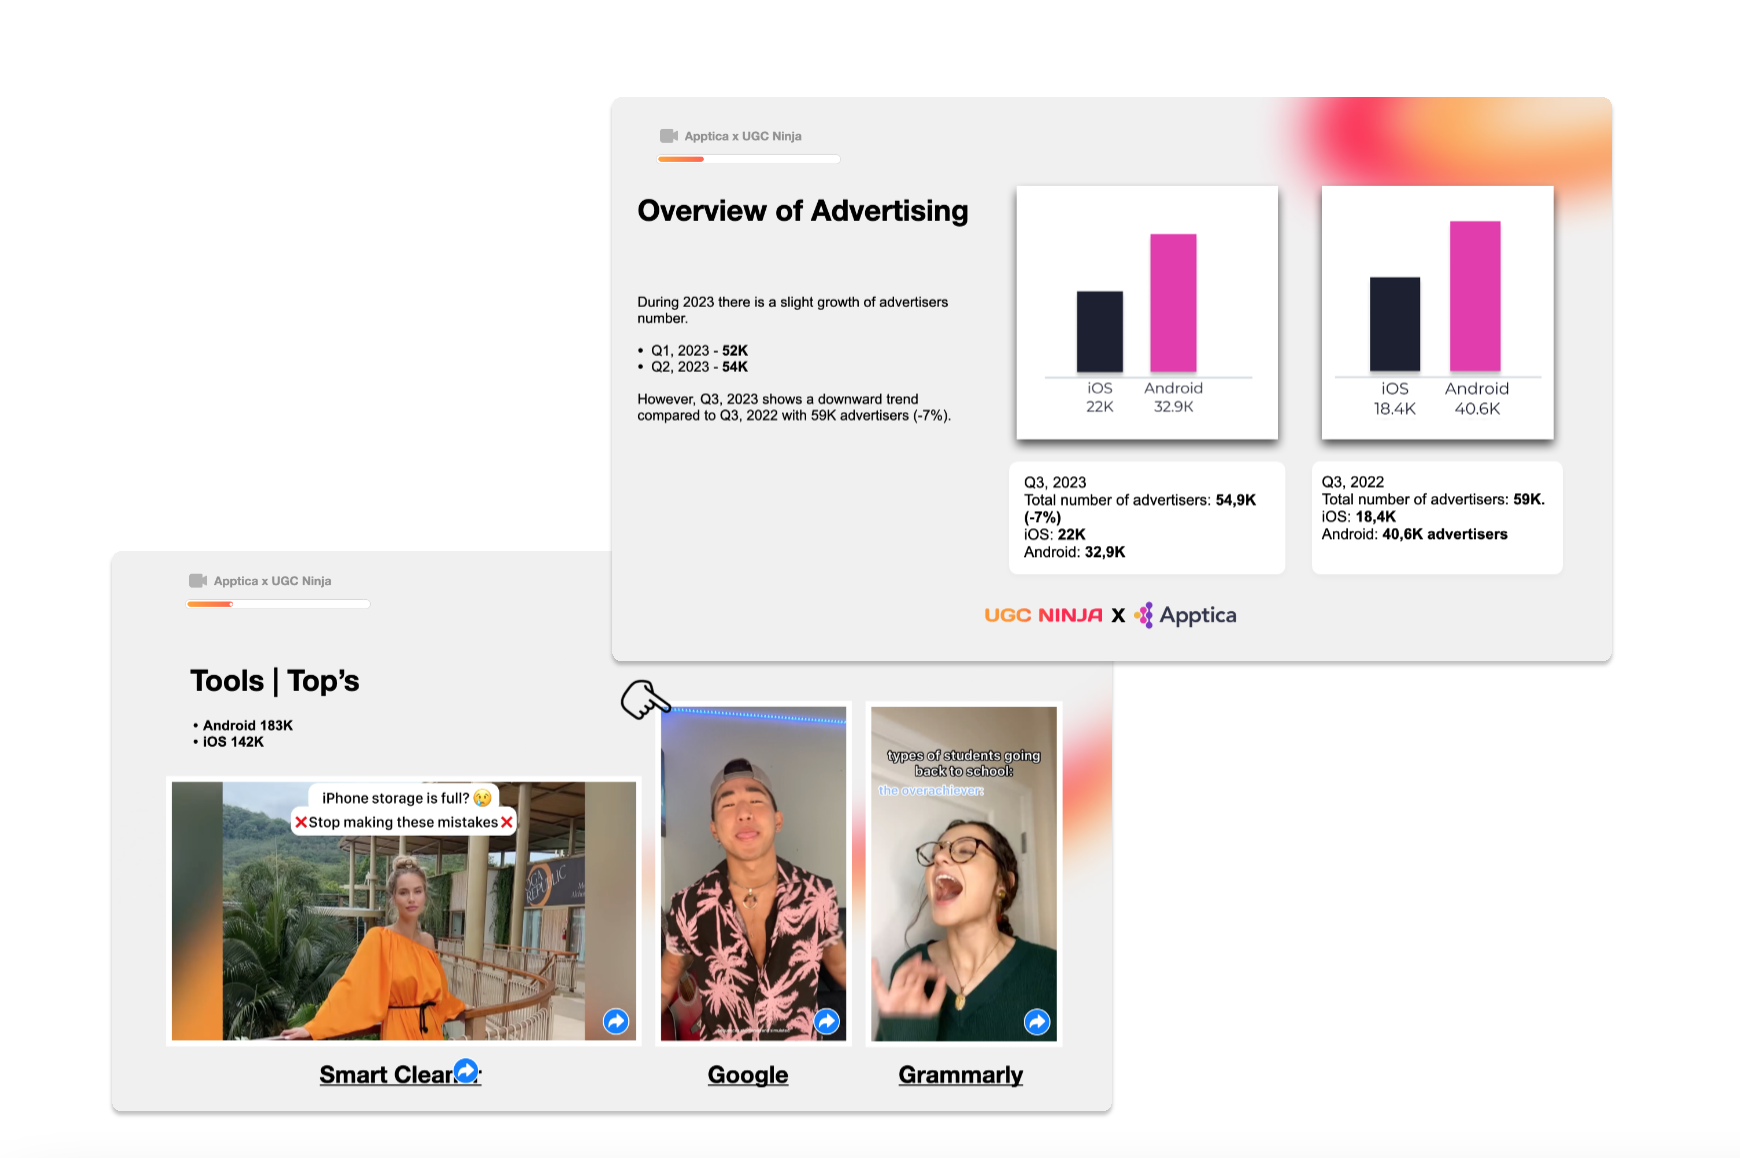Click the Q3 2023 iOS 22K bar
1740x1158 pixels.
(x=1100, y=332)
